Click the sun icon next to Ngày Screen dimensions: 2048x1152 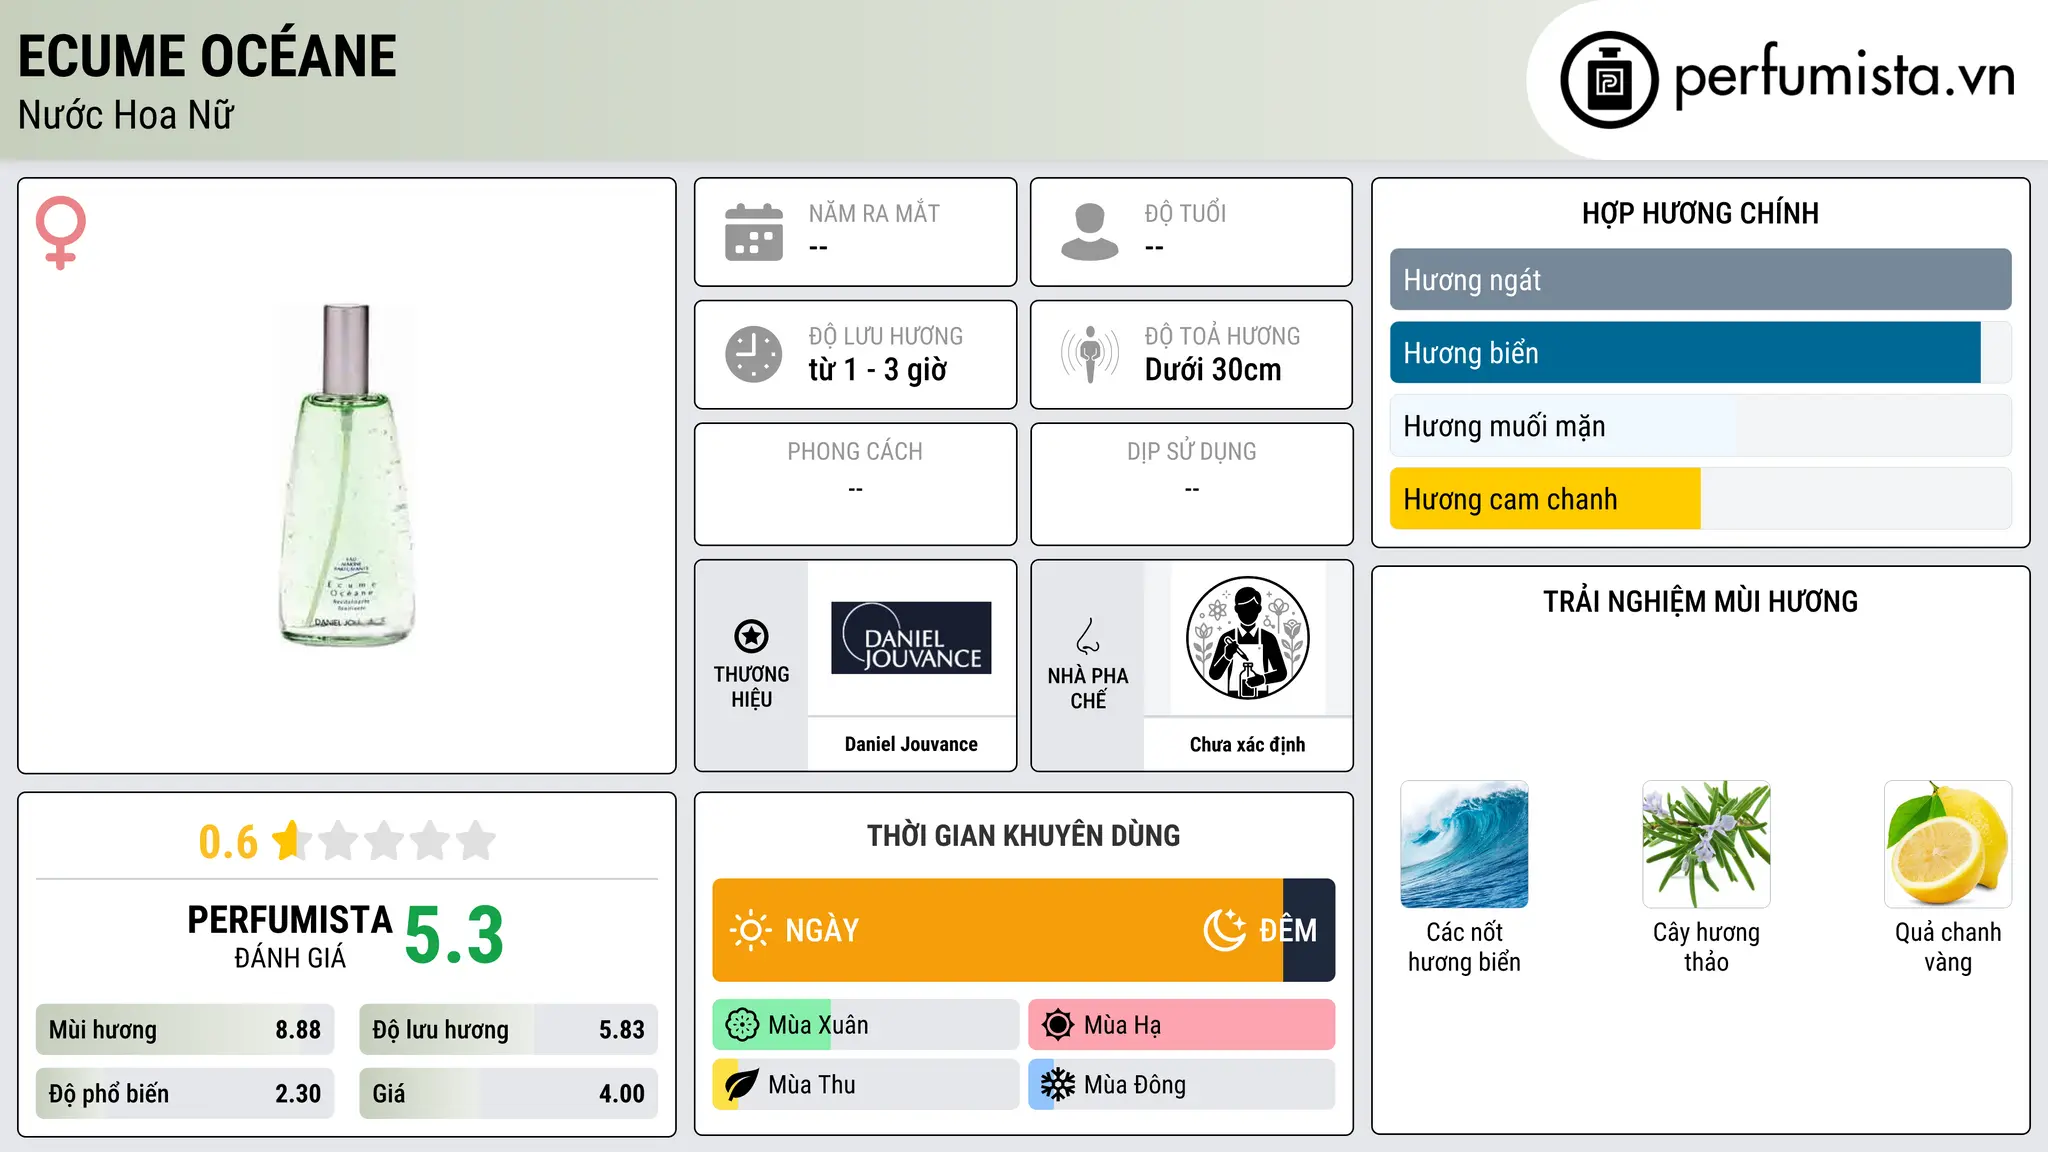(x=750, y=930)
